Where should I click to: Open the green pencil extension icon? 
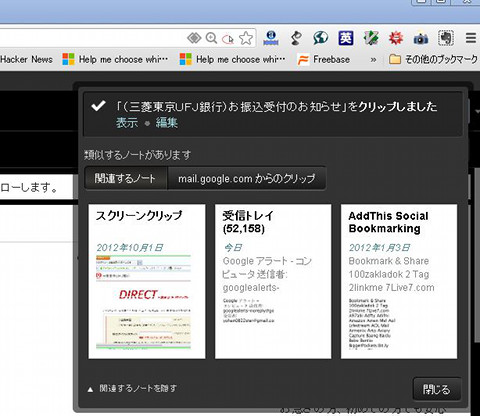tap(371, 38)
